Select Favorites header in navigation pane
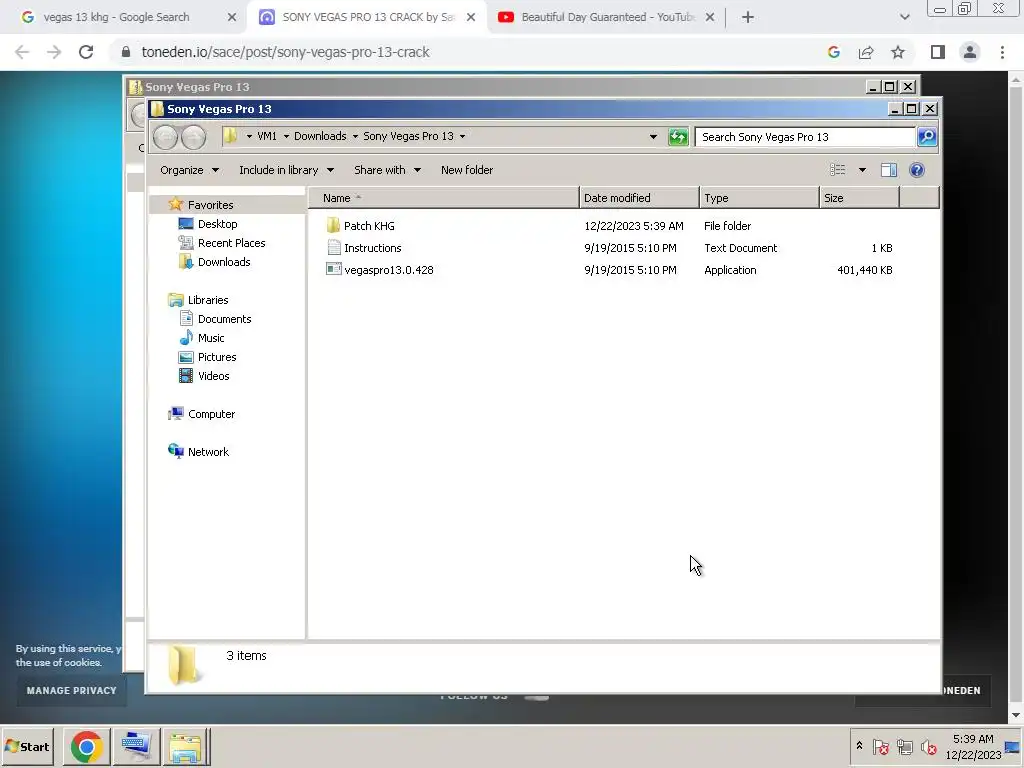The image size is (1024, 768). pos(210,205)
